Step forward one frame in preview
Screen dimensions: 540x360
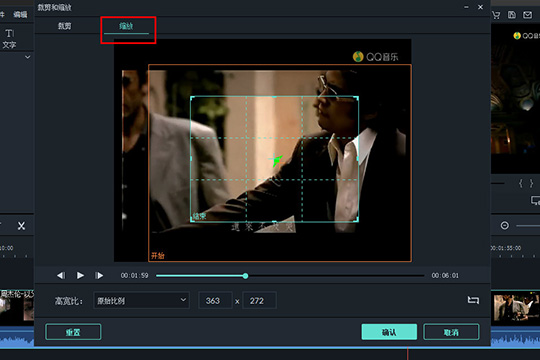coord(99,276)
